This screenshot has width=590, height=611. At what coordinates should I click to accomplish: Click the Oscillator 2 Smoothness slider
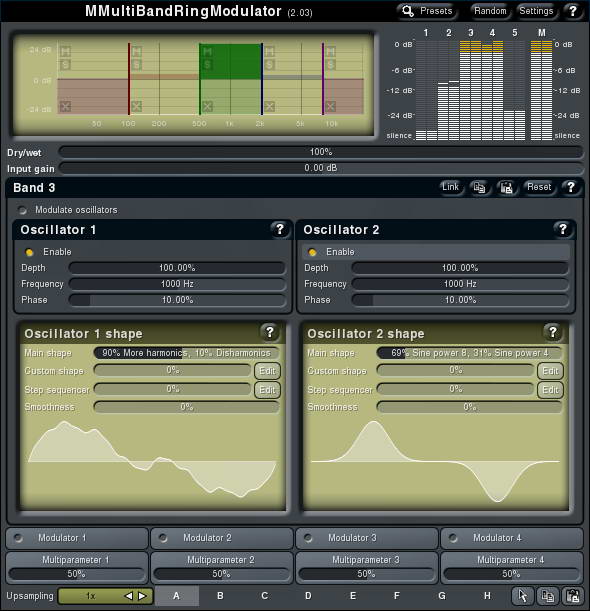(x=469, y=407)
